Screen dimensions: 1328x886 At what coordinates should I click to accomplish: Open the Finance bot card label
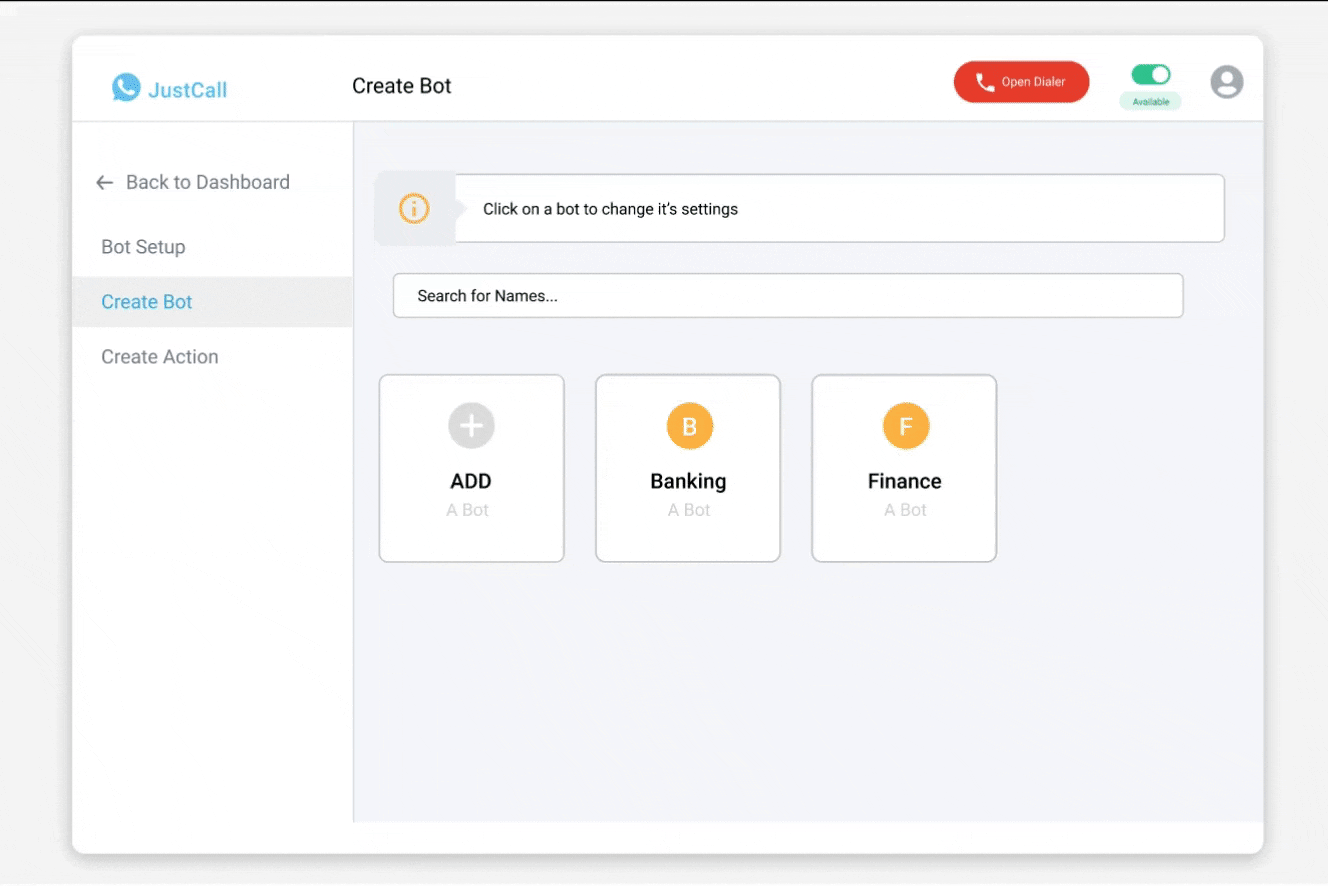[904, 481]
